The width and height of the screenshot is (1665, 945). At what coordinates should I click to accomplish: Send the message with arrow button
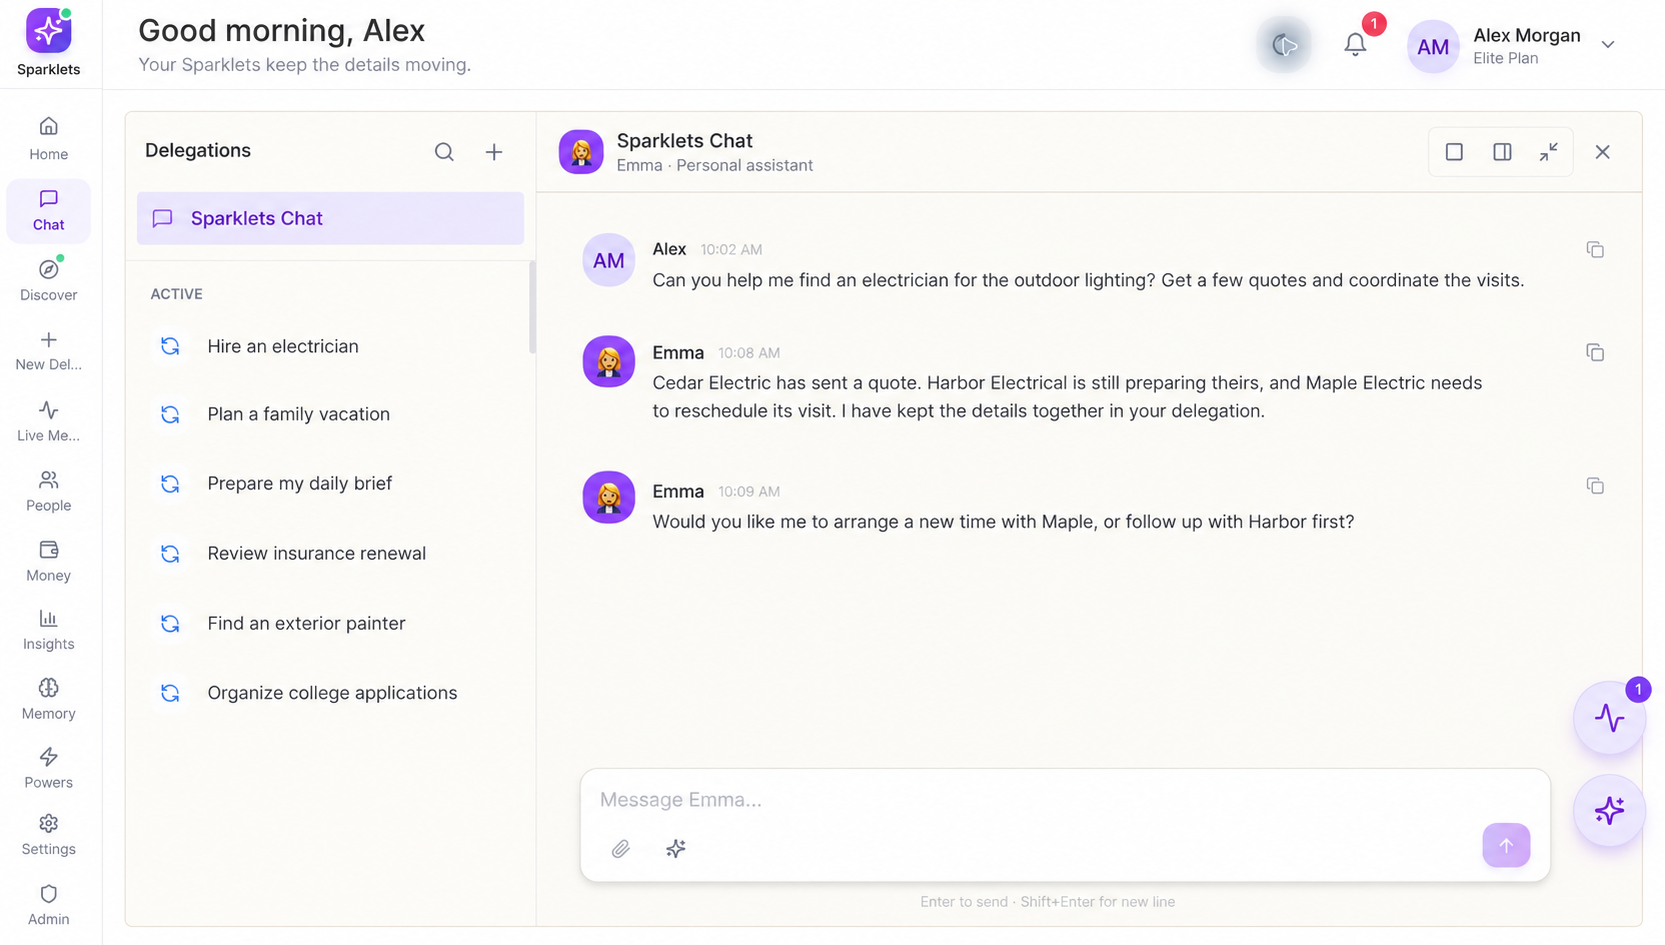1506,845
